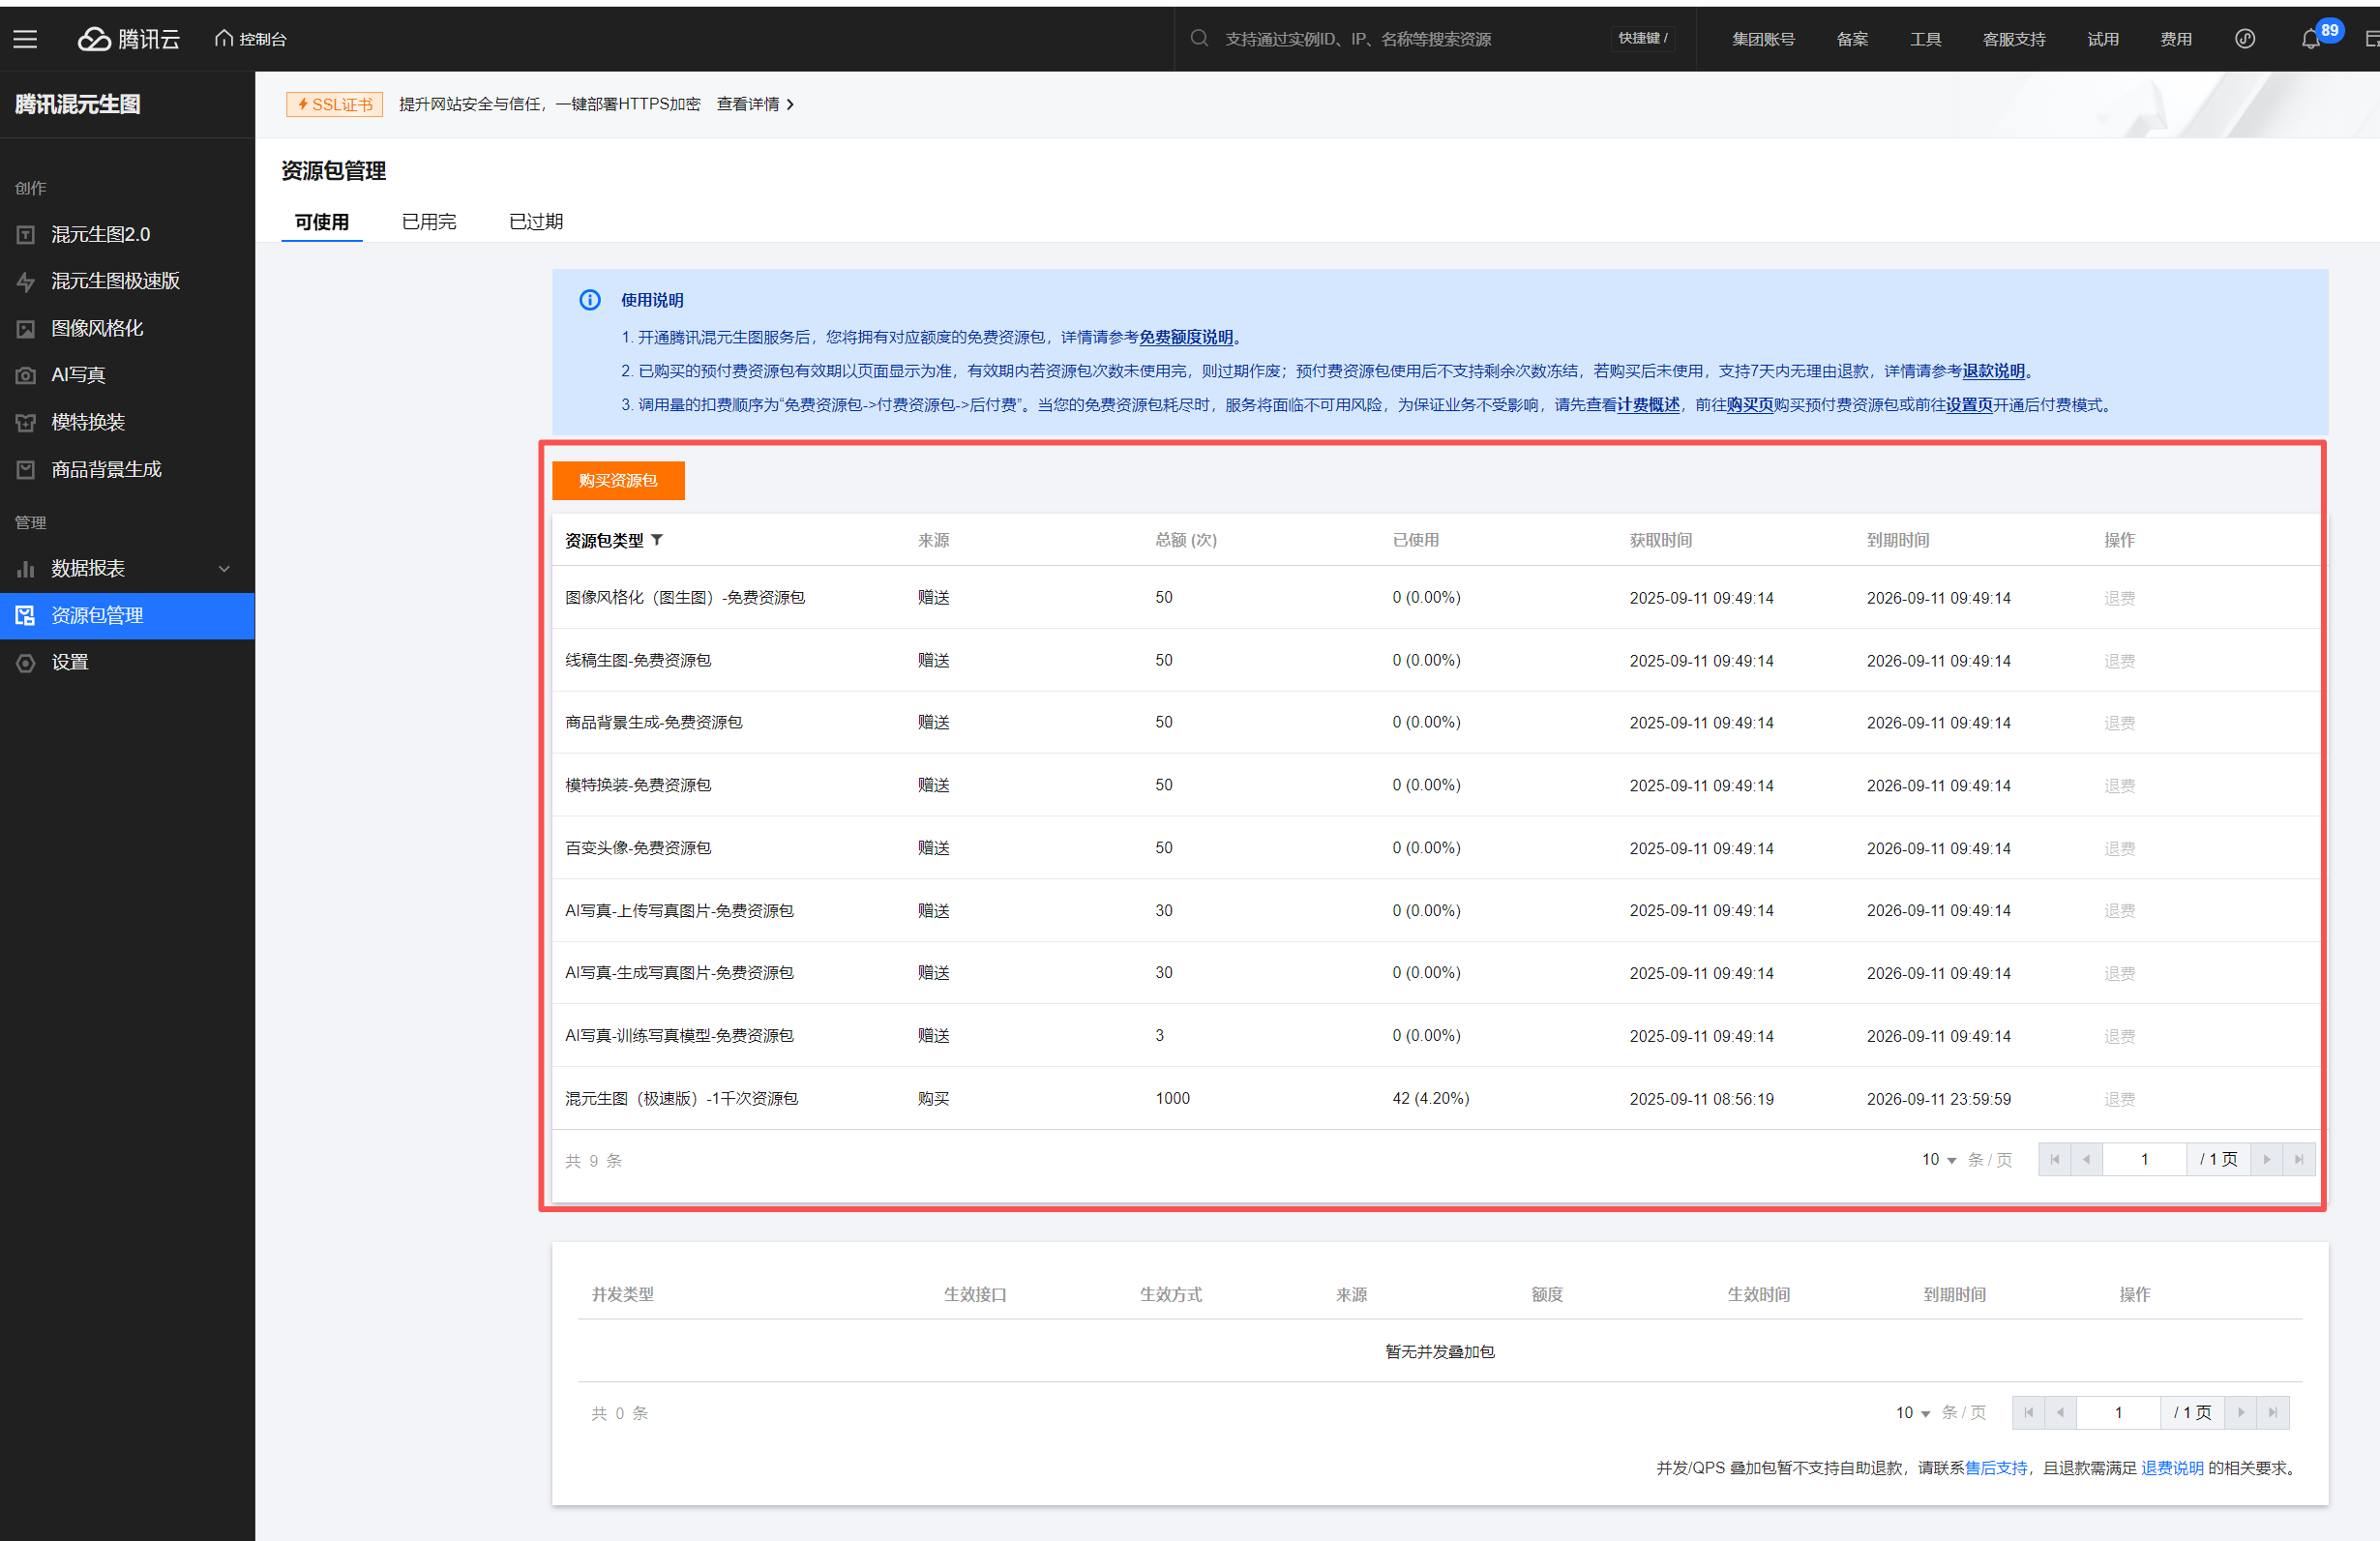Open the 免费额度说明 link

1186,338
